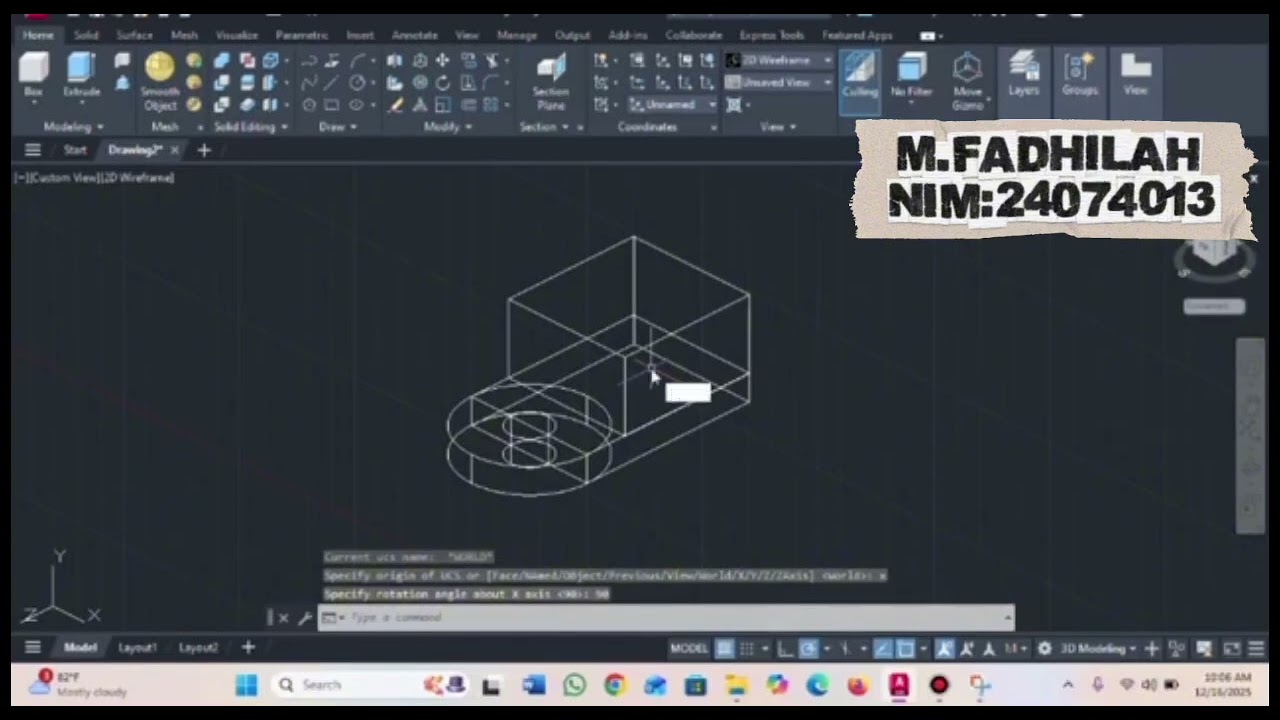Switch to the Layout2 tab

198,647
